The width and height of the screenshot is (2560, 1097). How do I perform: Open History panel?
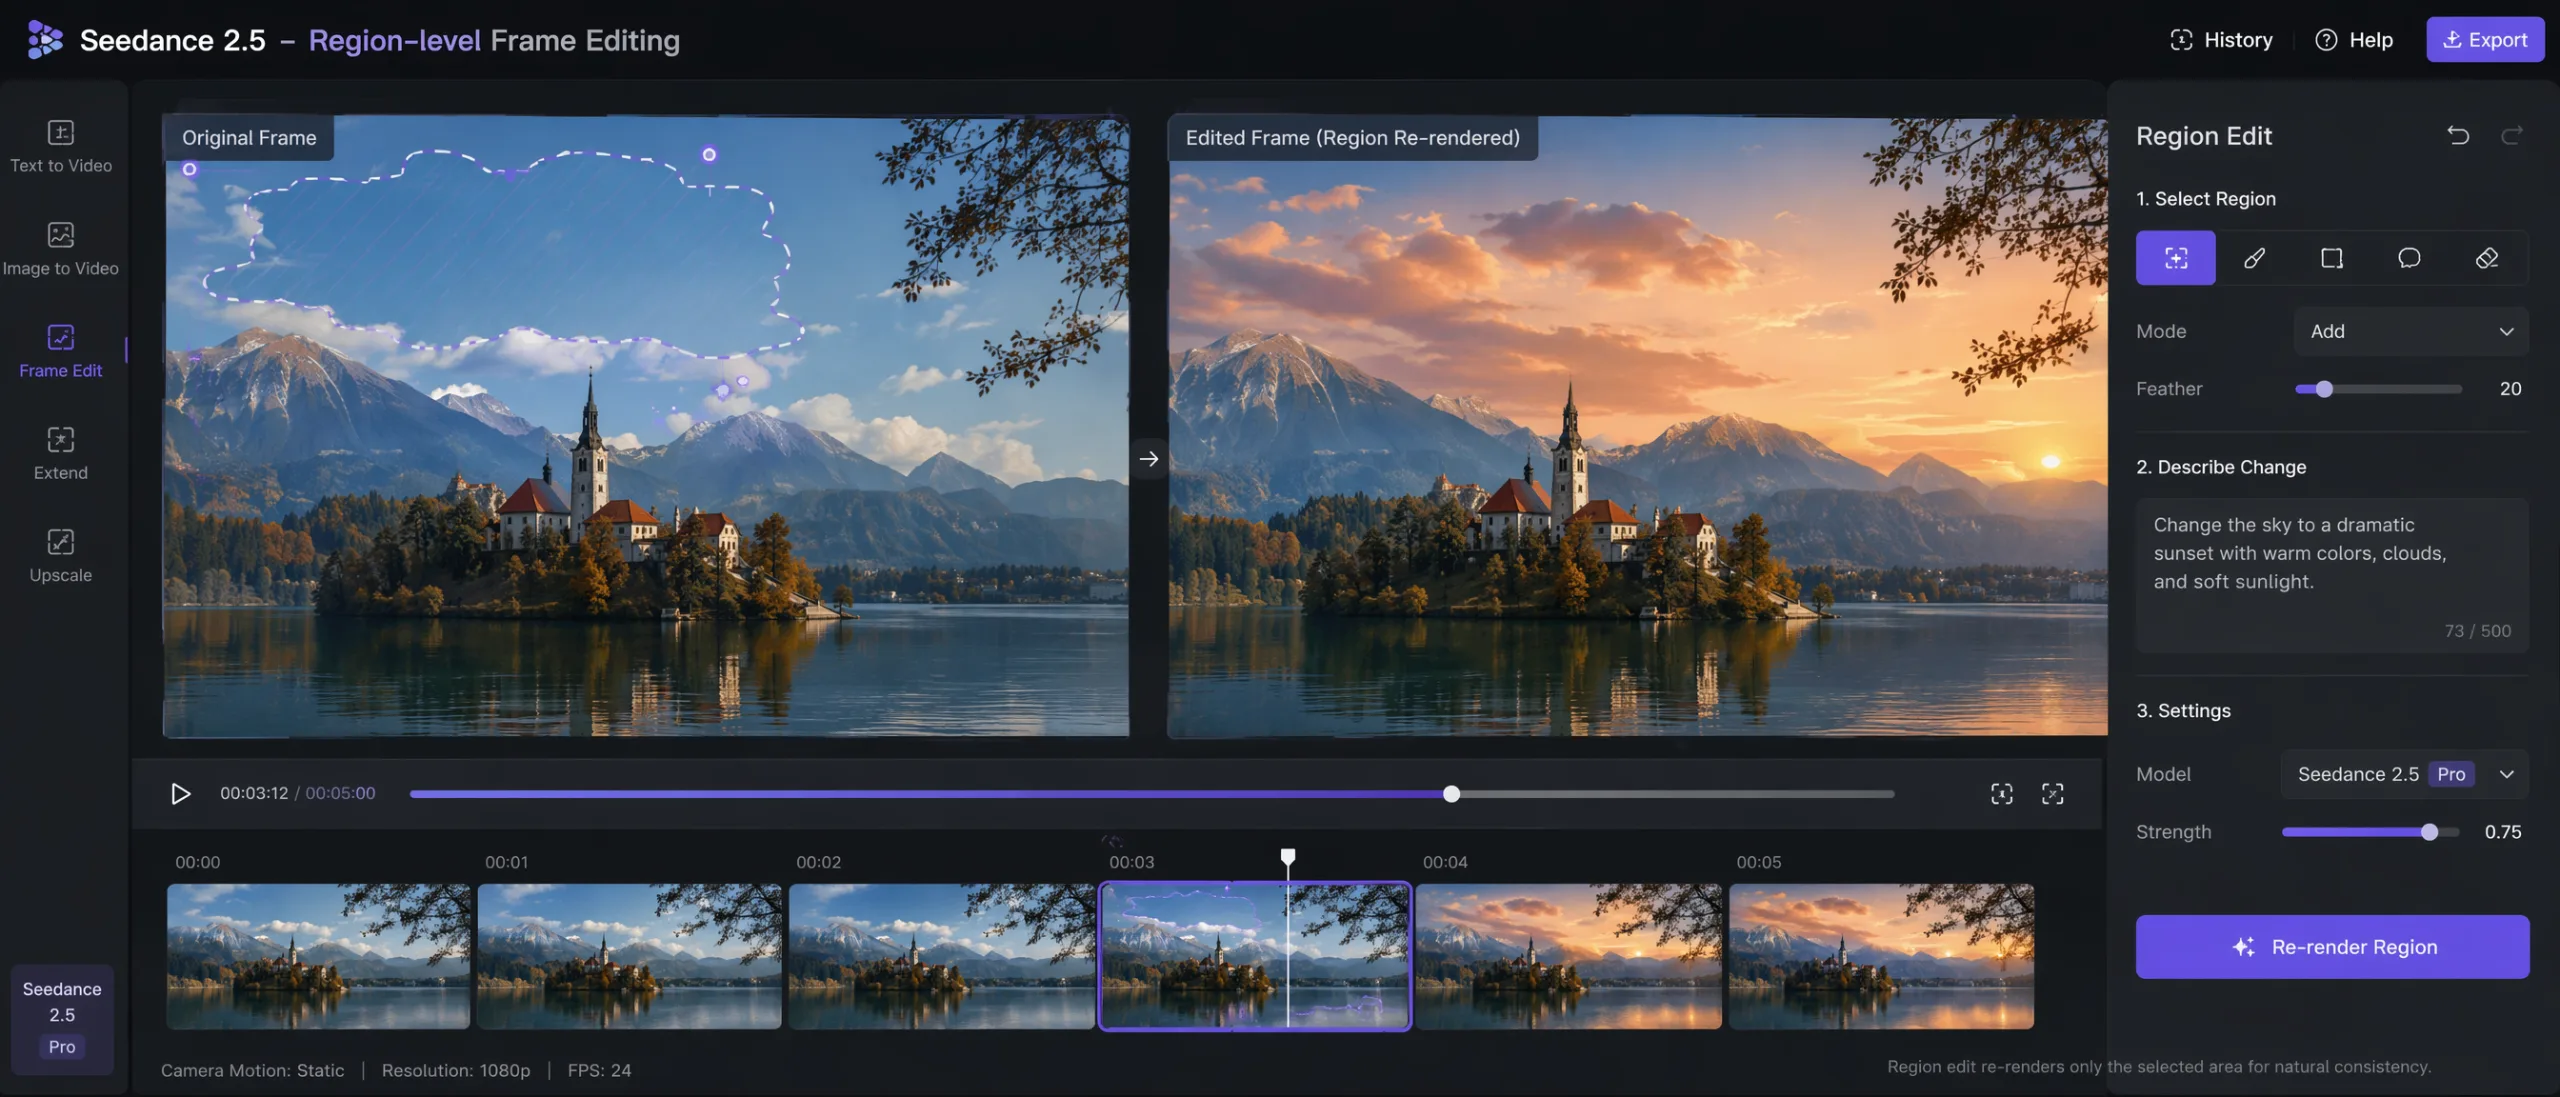pos(2221,40)
